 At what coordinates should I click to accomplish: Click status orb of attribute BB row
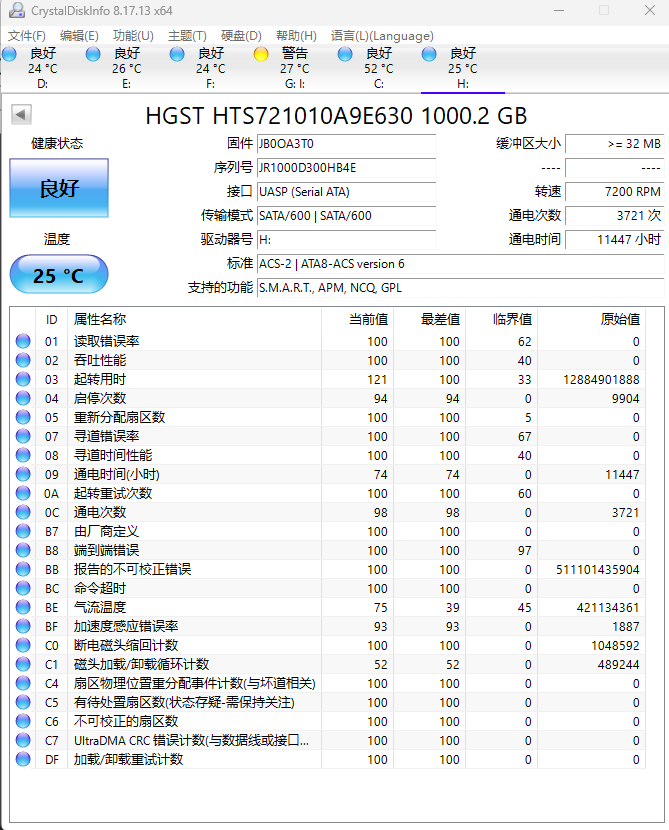[23, 569]
